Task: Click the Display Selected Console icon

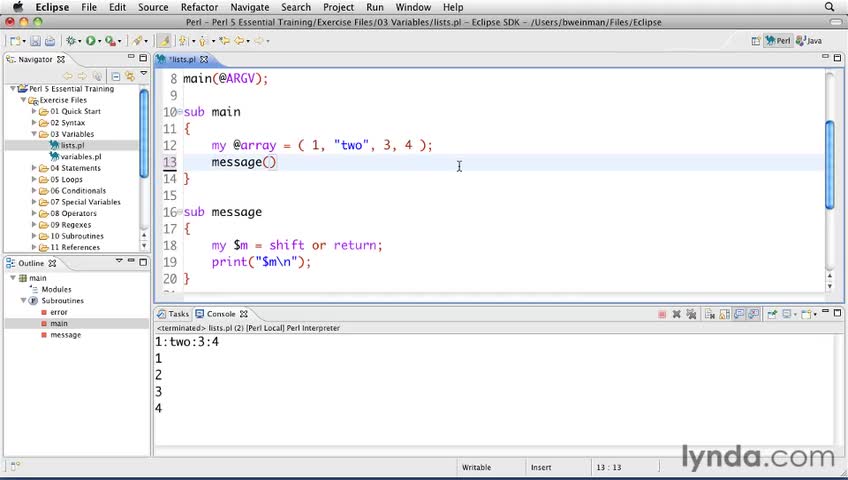Action: (787, 314)
